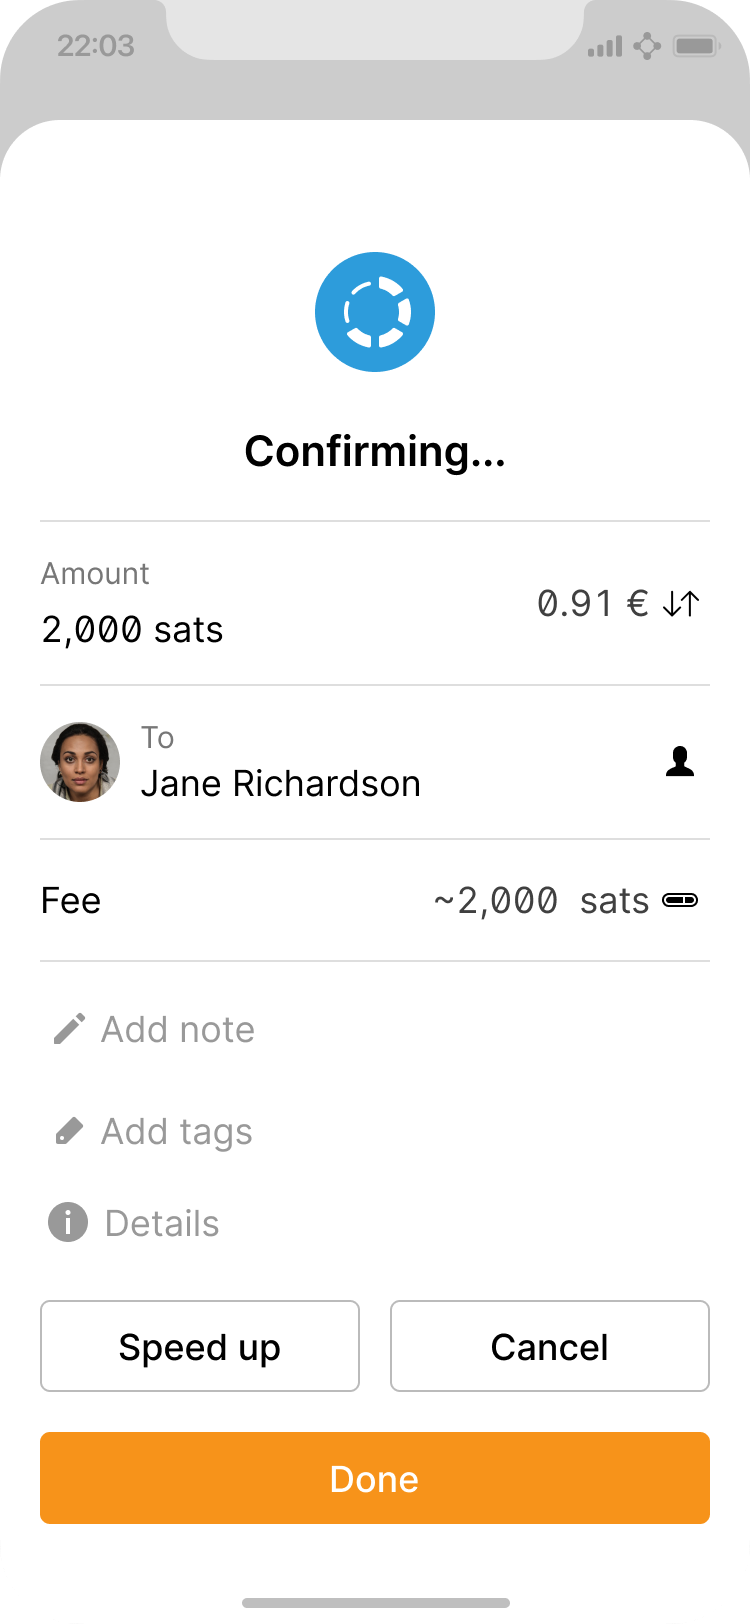Tap Jane Richardson's profile photo
The image size is (750, 1624).
80,762
